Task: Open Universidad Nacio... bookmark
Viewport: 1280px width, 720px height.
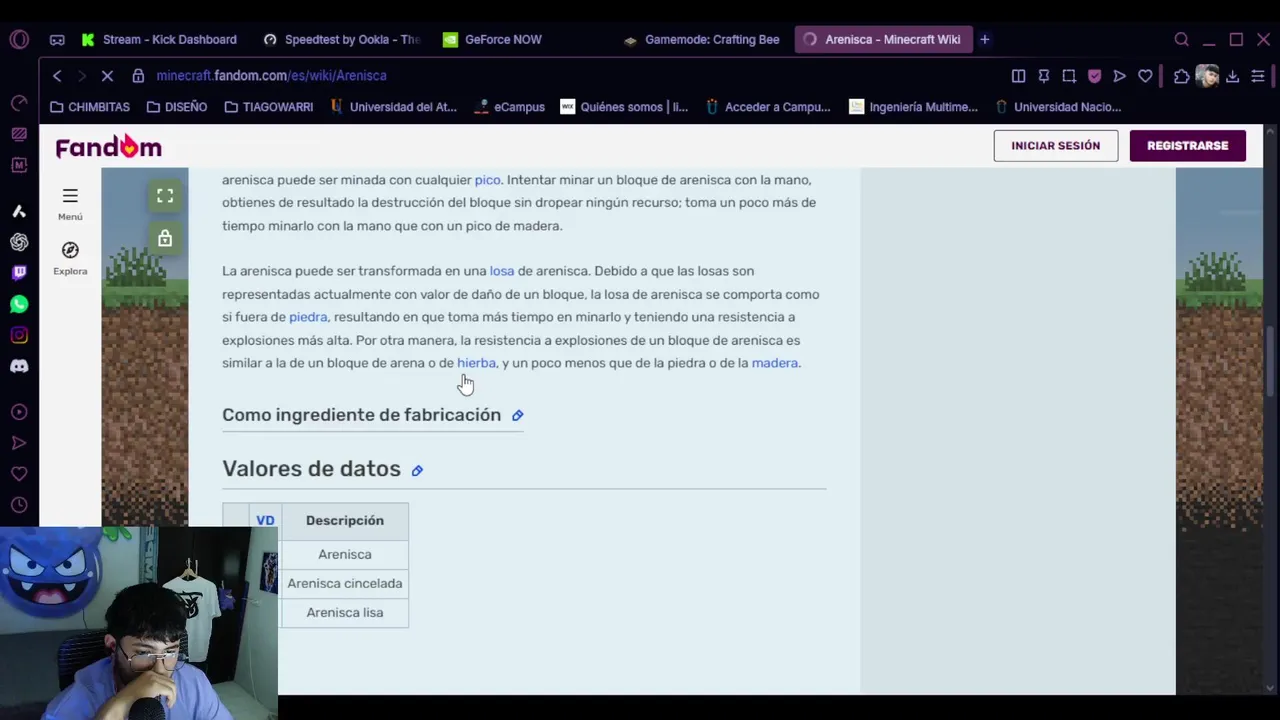Action: (1057, 107)
